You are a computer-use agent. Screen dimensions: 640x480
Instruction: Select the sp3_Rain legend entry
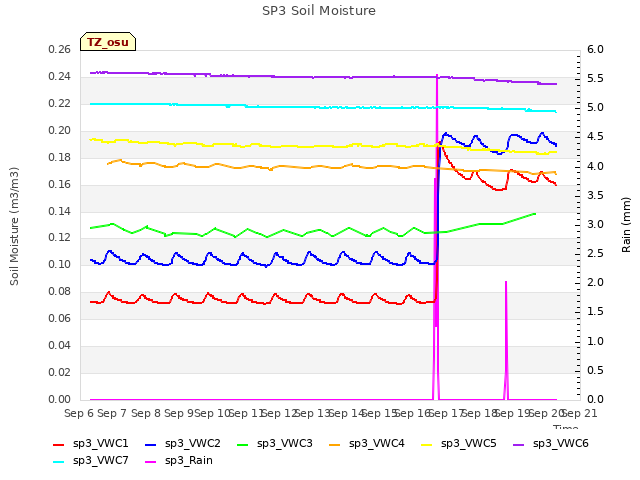179,461
